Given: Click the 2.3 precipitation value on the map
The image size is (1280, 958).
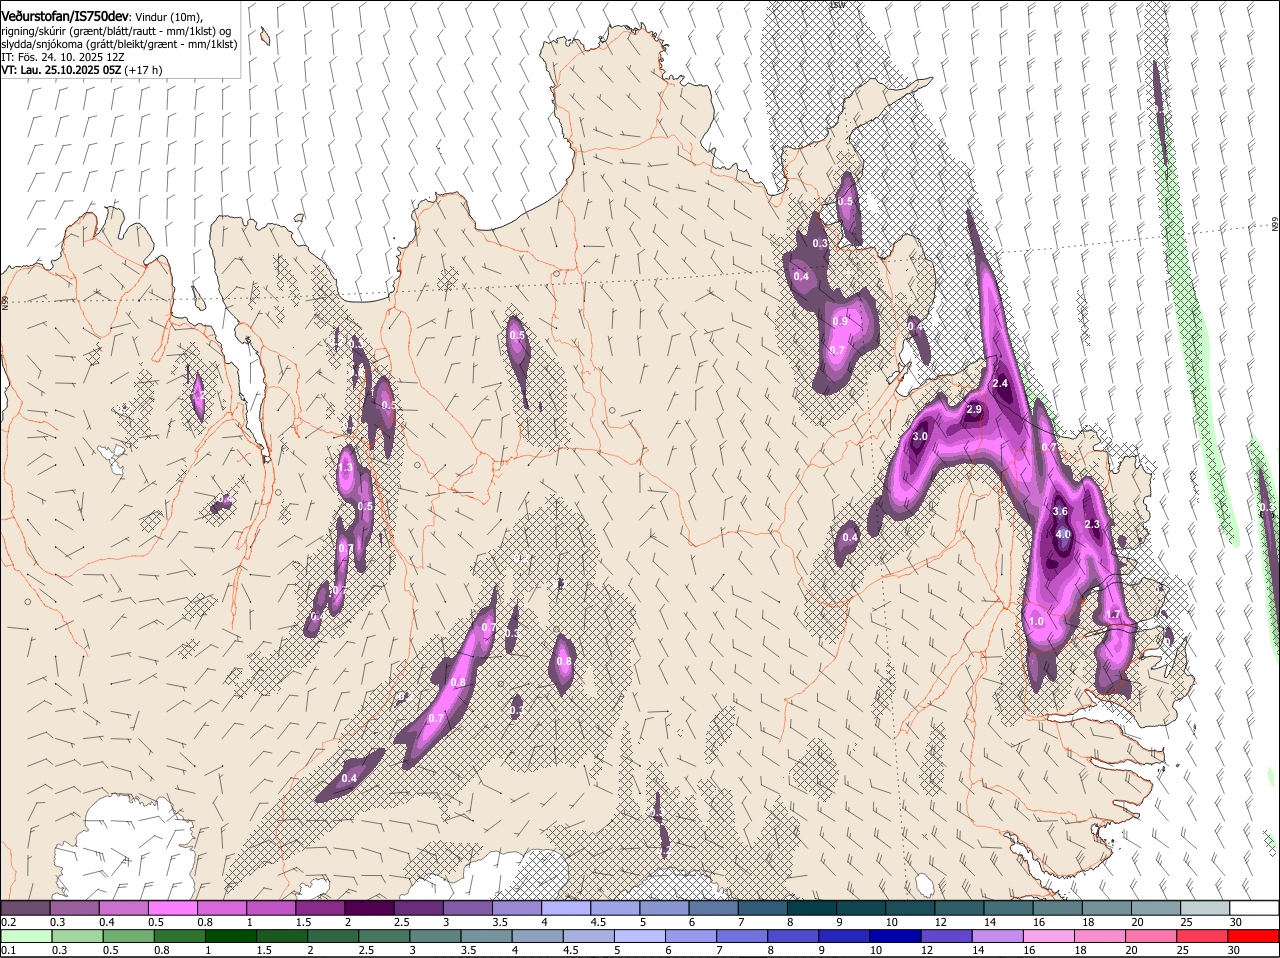Looking at the screenshot, I should point(1092,524).
